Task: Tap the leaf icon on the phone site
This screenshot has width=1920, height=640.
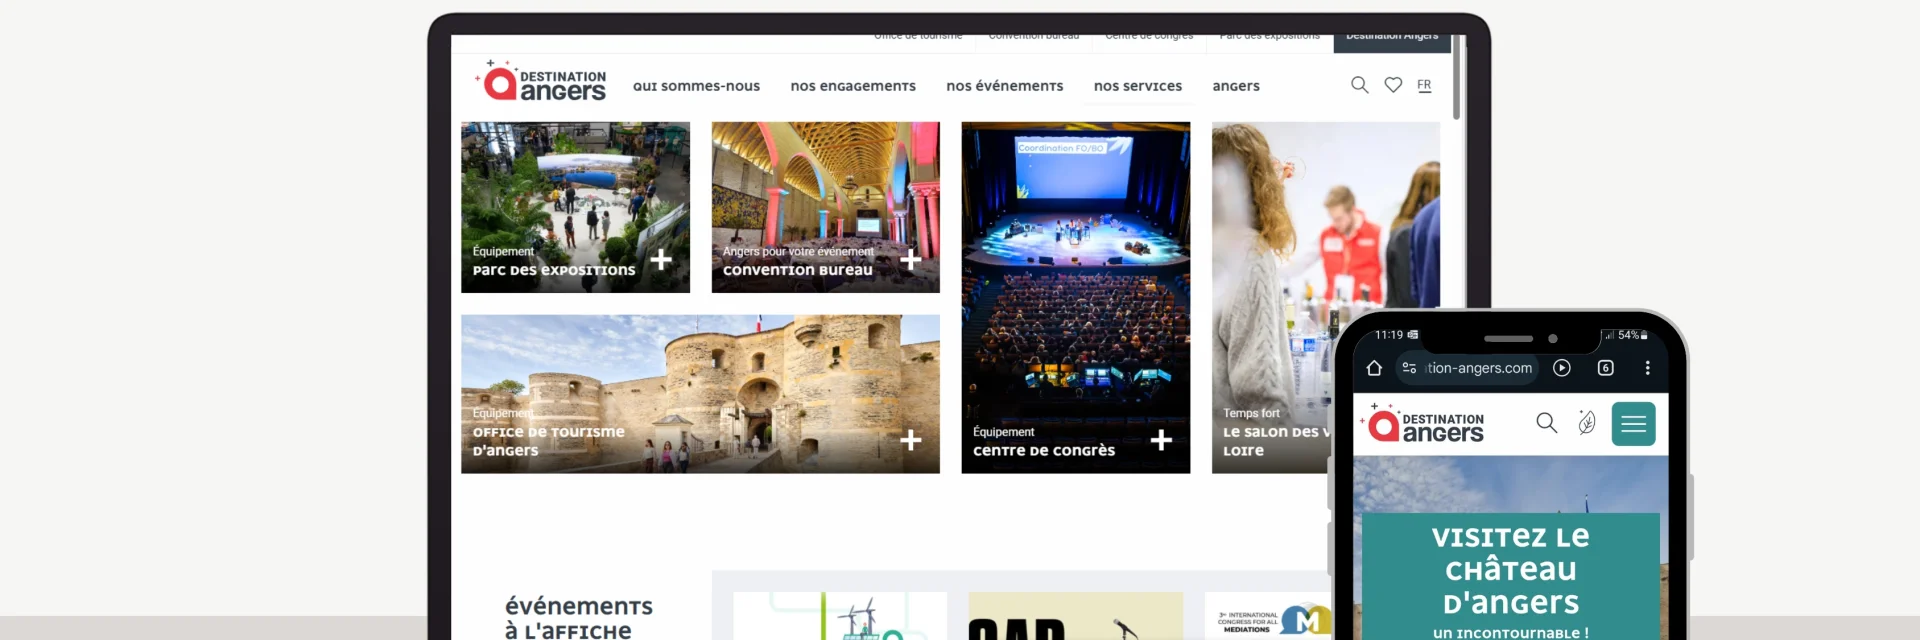Action: pos(1587,423)
